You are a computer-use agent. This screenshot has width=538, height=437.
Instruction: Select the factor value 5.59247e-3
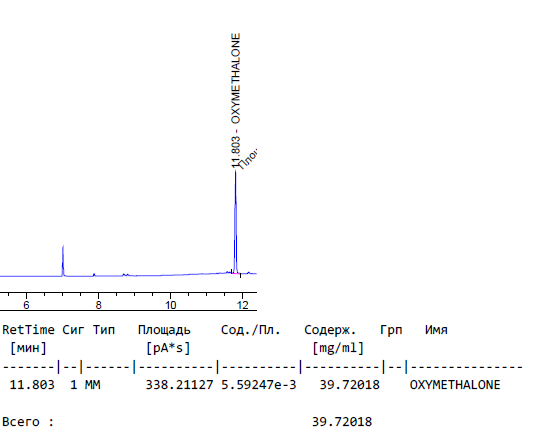[258, 385]
